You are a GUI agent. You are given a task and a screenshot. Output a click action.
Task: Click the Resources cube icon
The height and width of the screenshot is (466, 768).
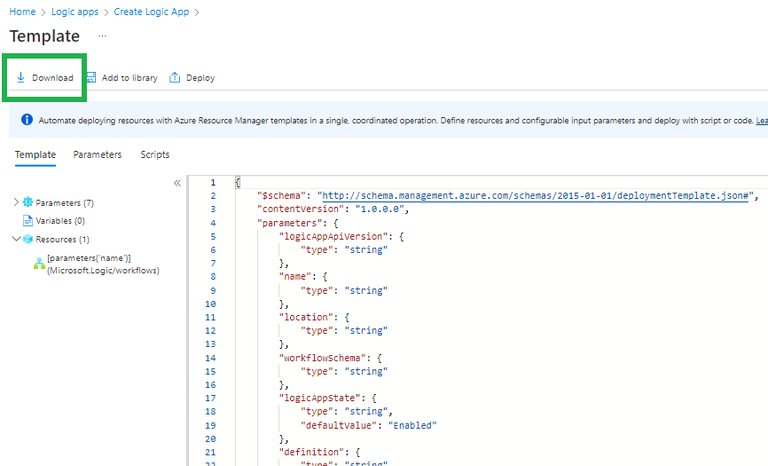point(28,239)
